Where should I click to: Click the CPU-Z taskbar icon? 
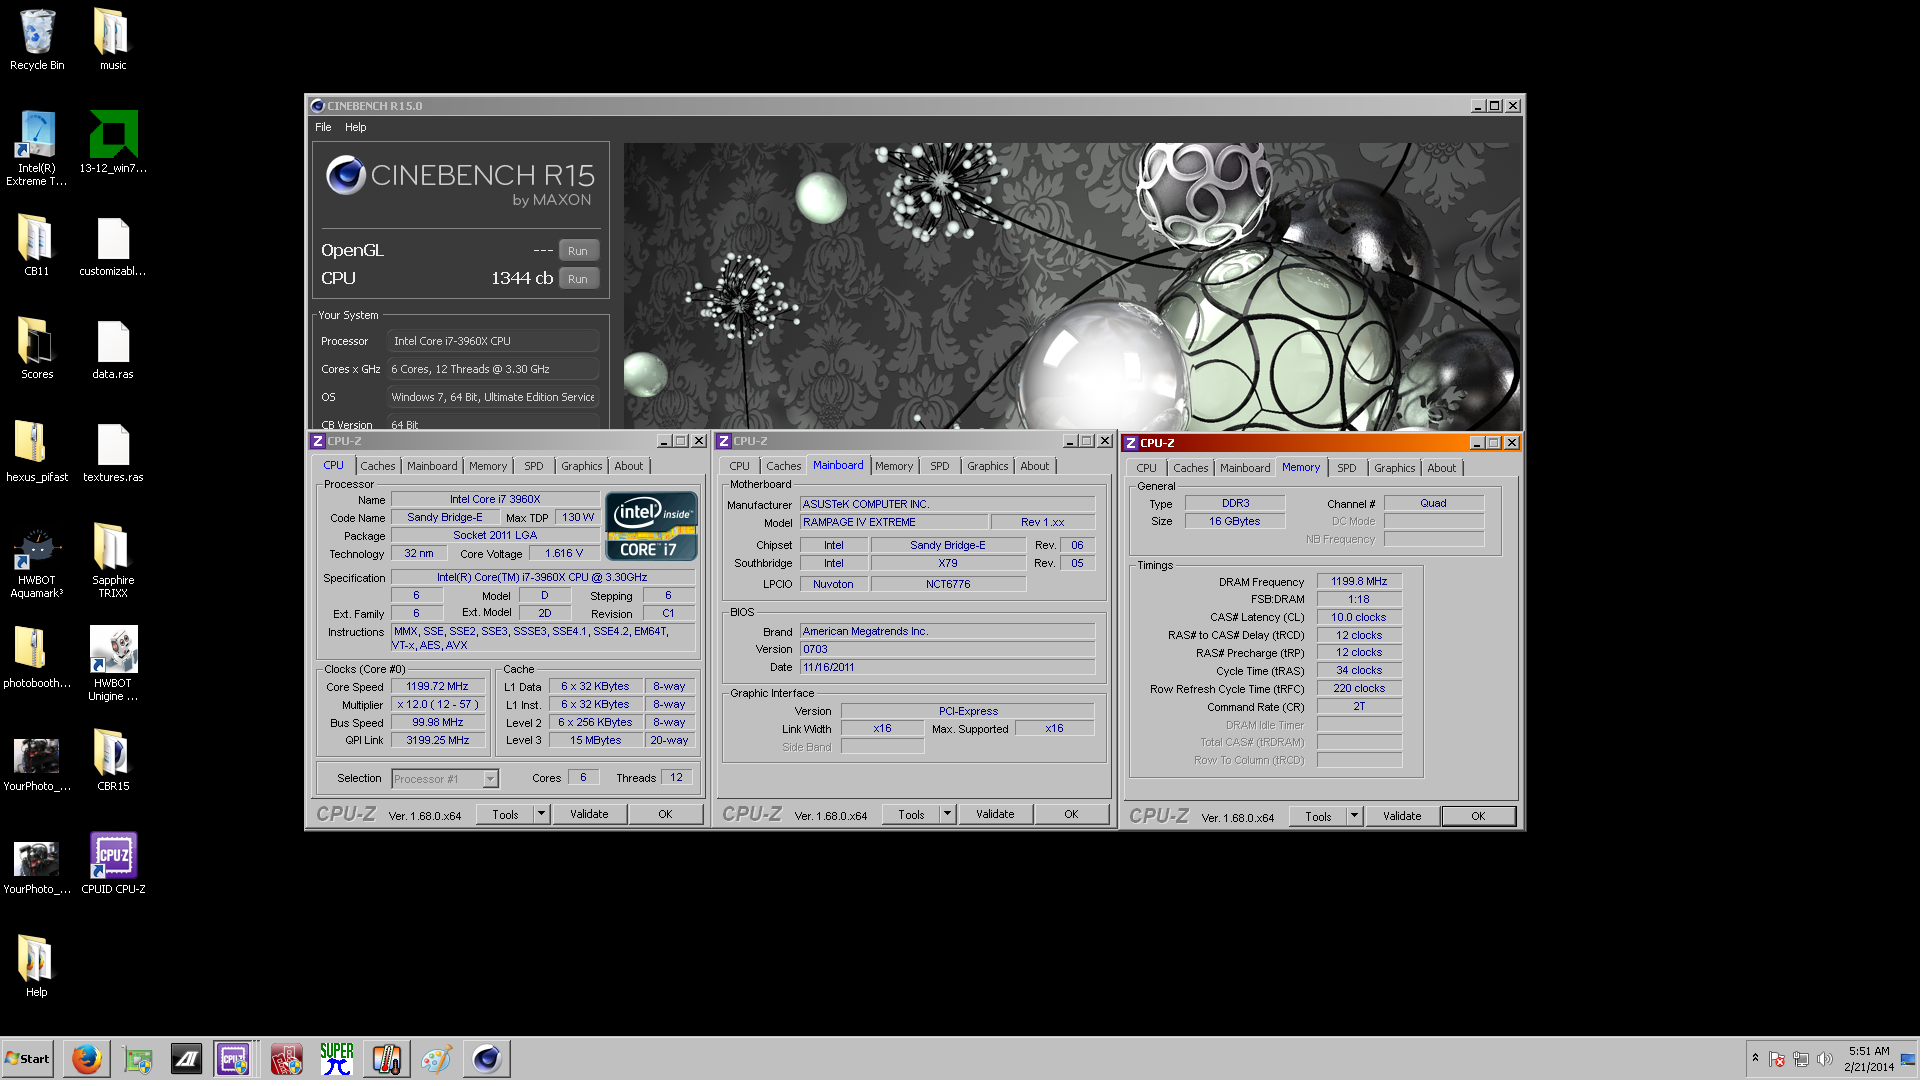pos(232,1059)
